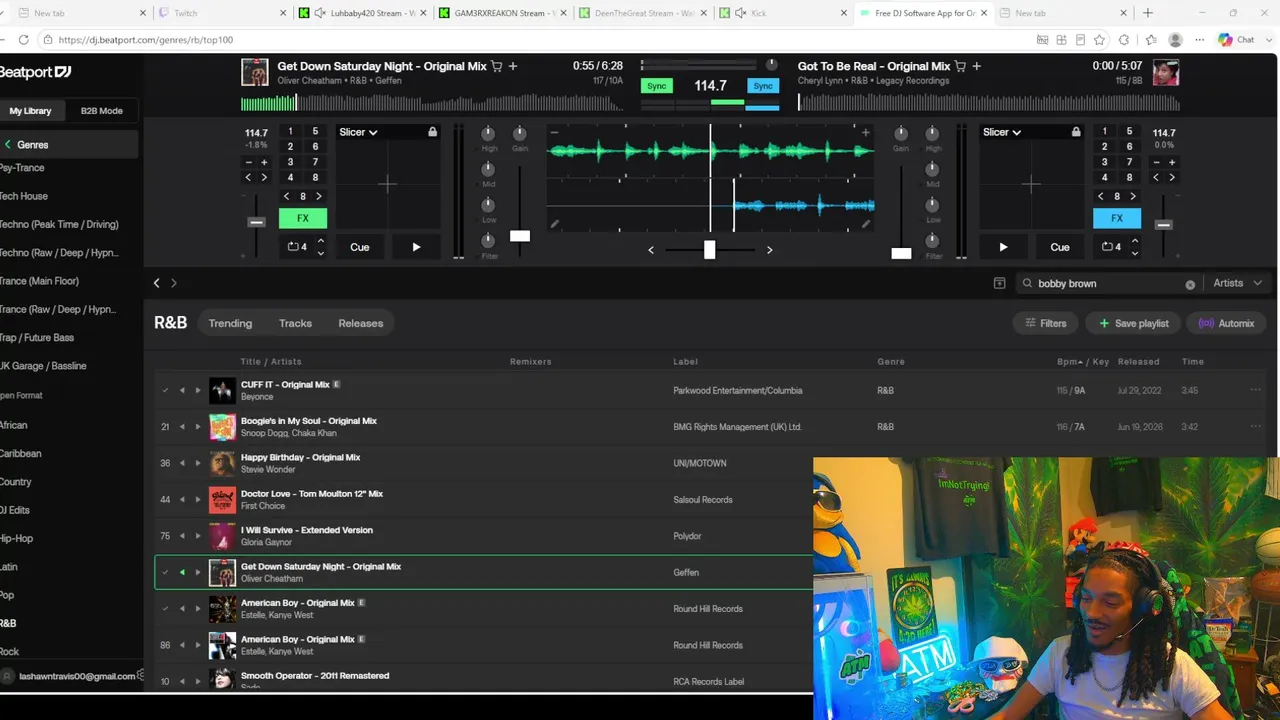Click left deck beat jump forward arrow

(x=319, y=196)
